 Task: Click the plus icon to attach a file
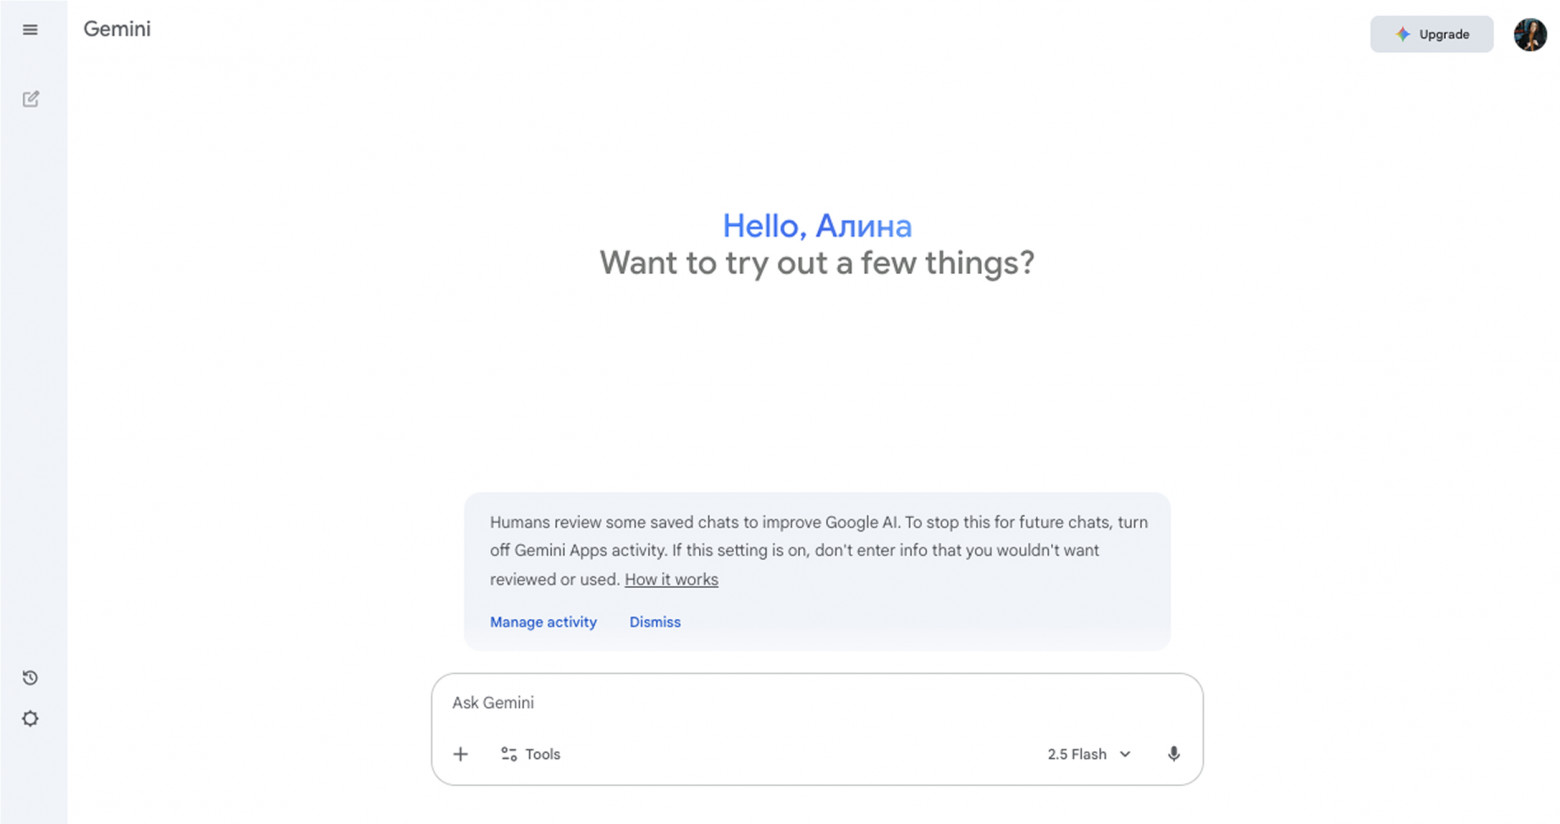pyautogui.click(x=460, y=754)
